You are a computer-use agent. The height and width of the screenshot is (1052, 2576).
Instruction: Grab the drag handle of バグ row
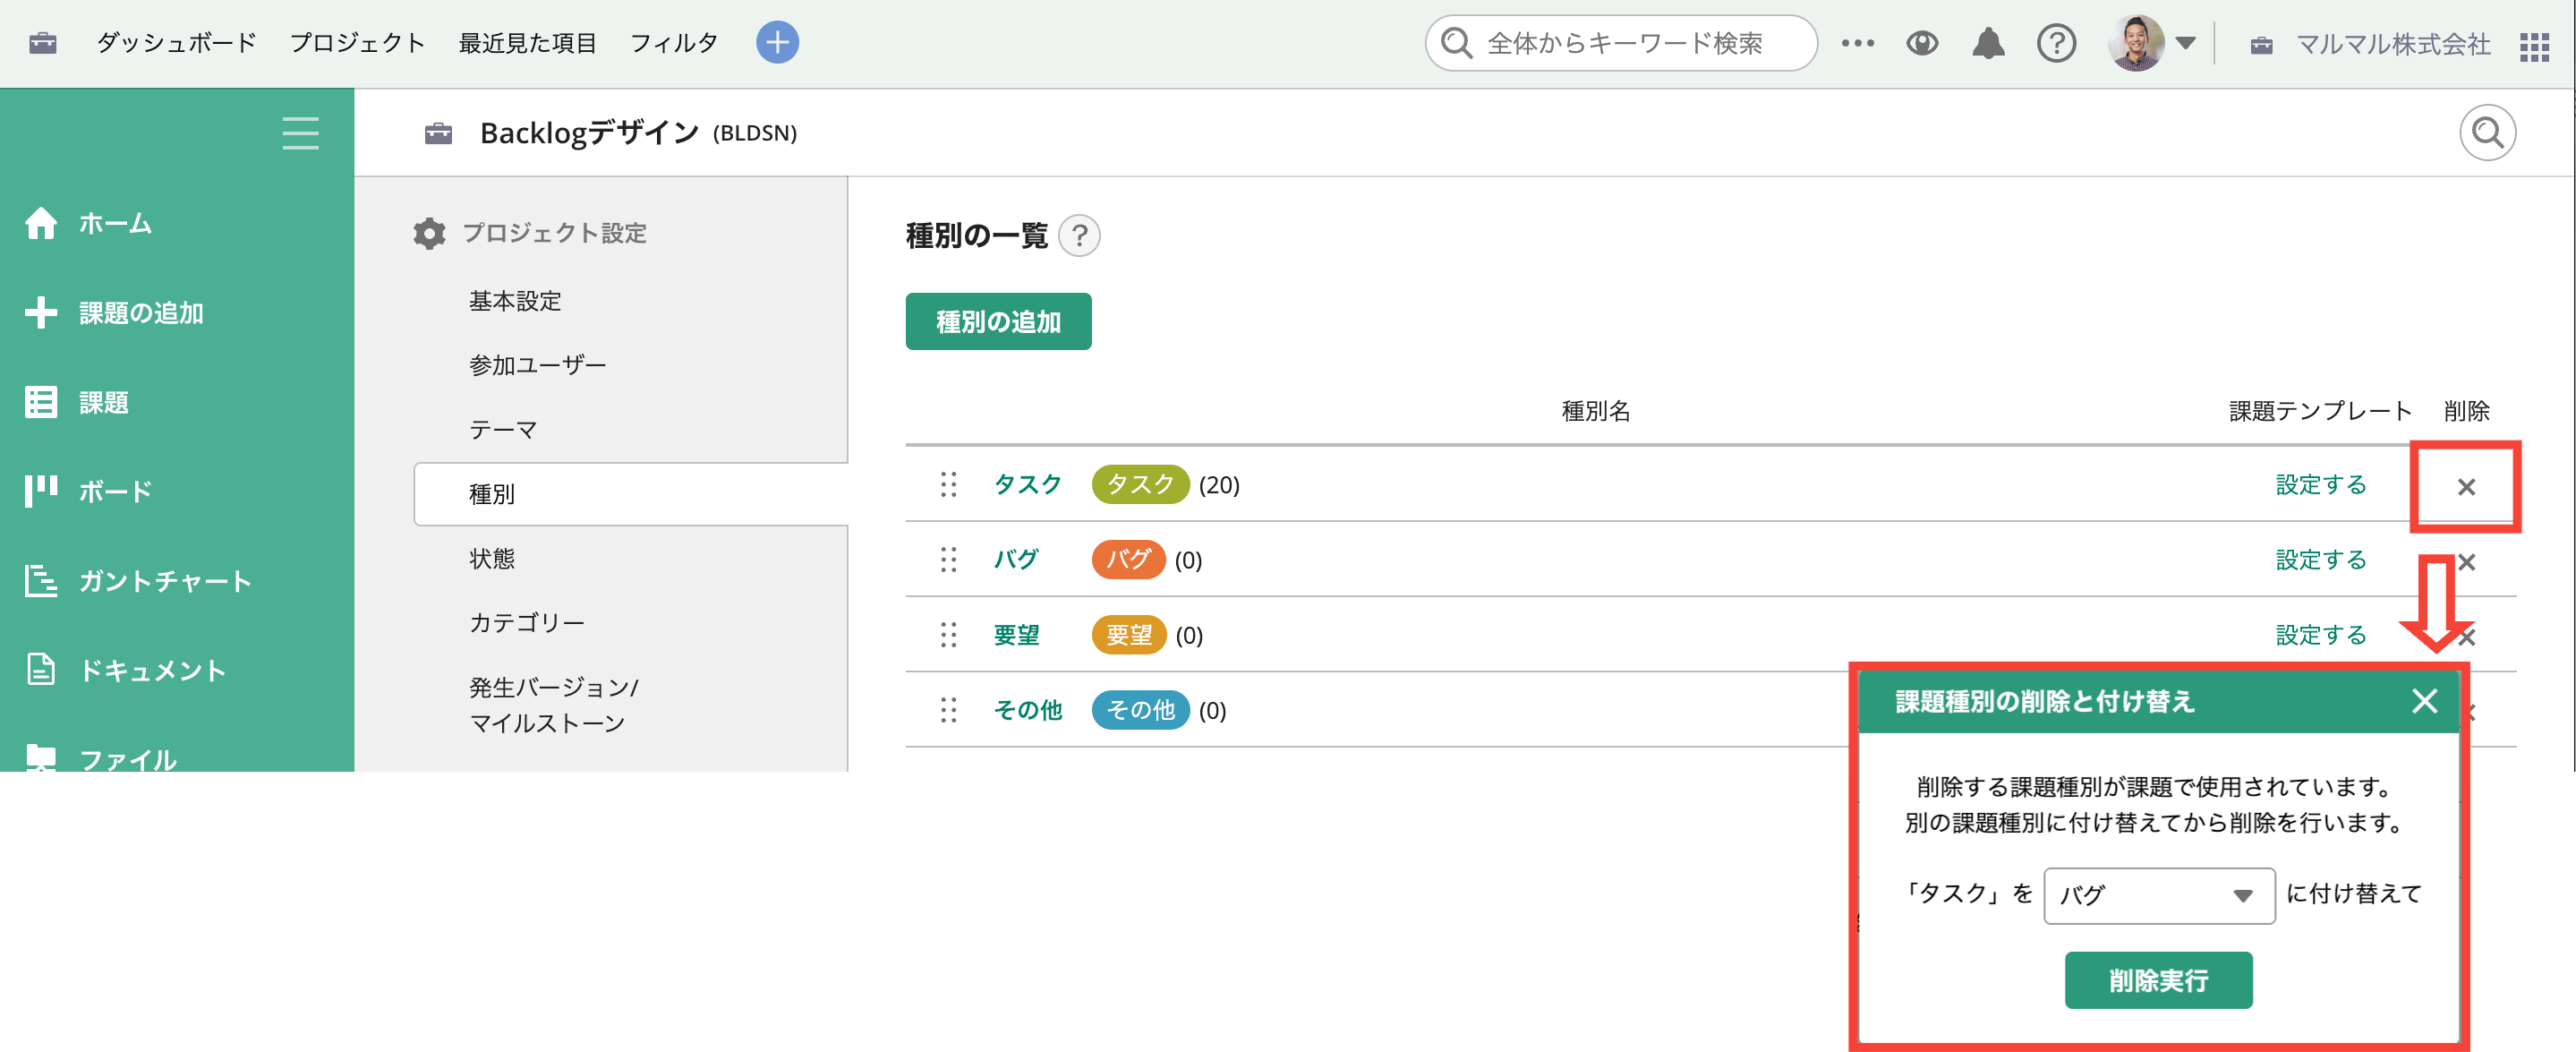(948, 560)
